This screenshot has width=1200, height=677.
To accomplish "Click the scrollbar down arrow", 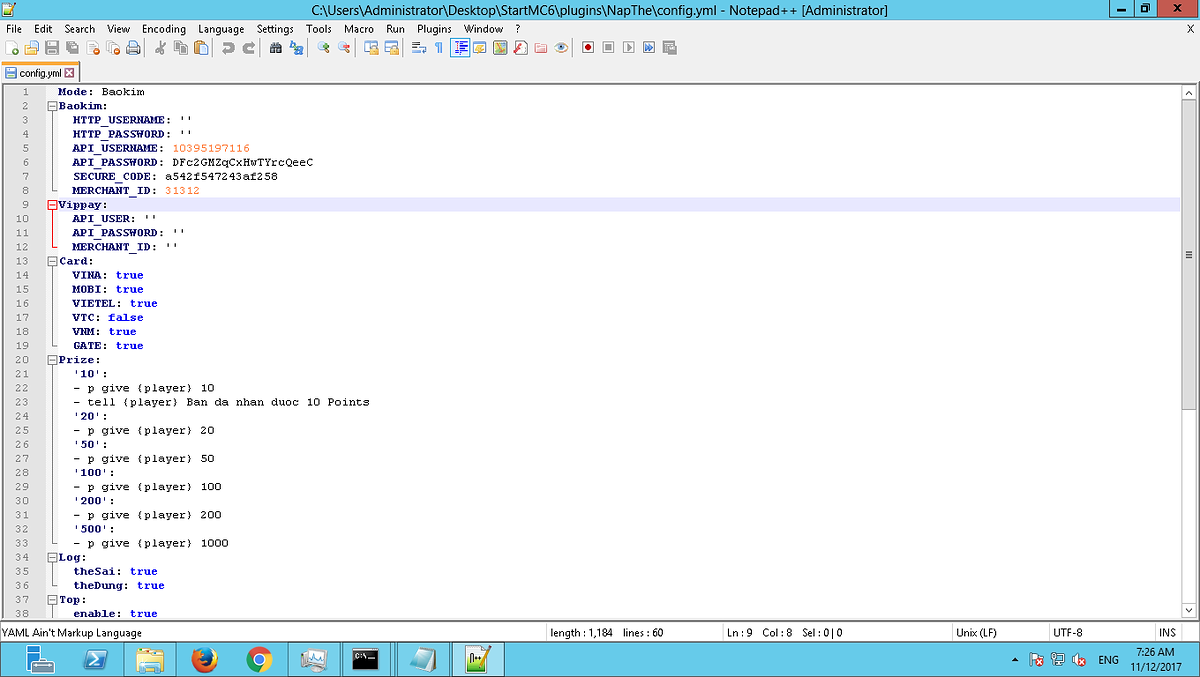I will pos(1189,610).
